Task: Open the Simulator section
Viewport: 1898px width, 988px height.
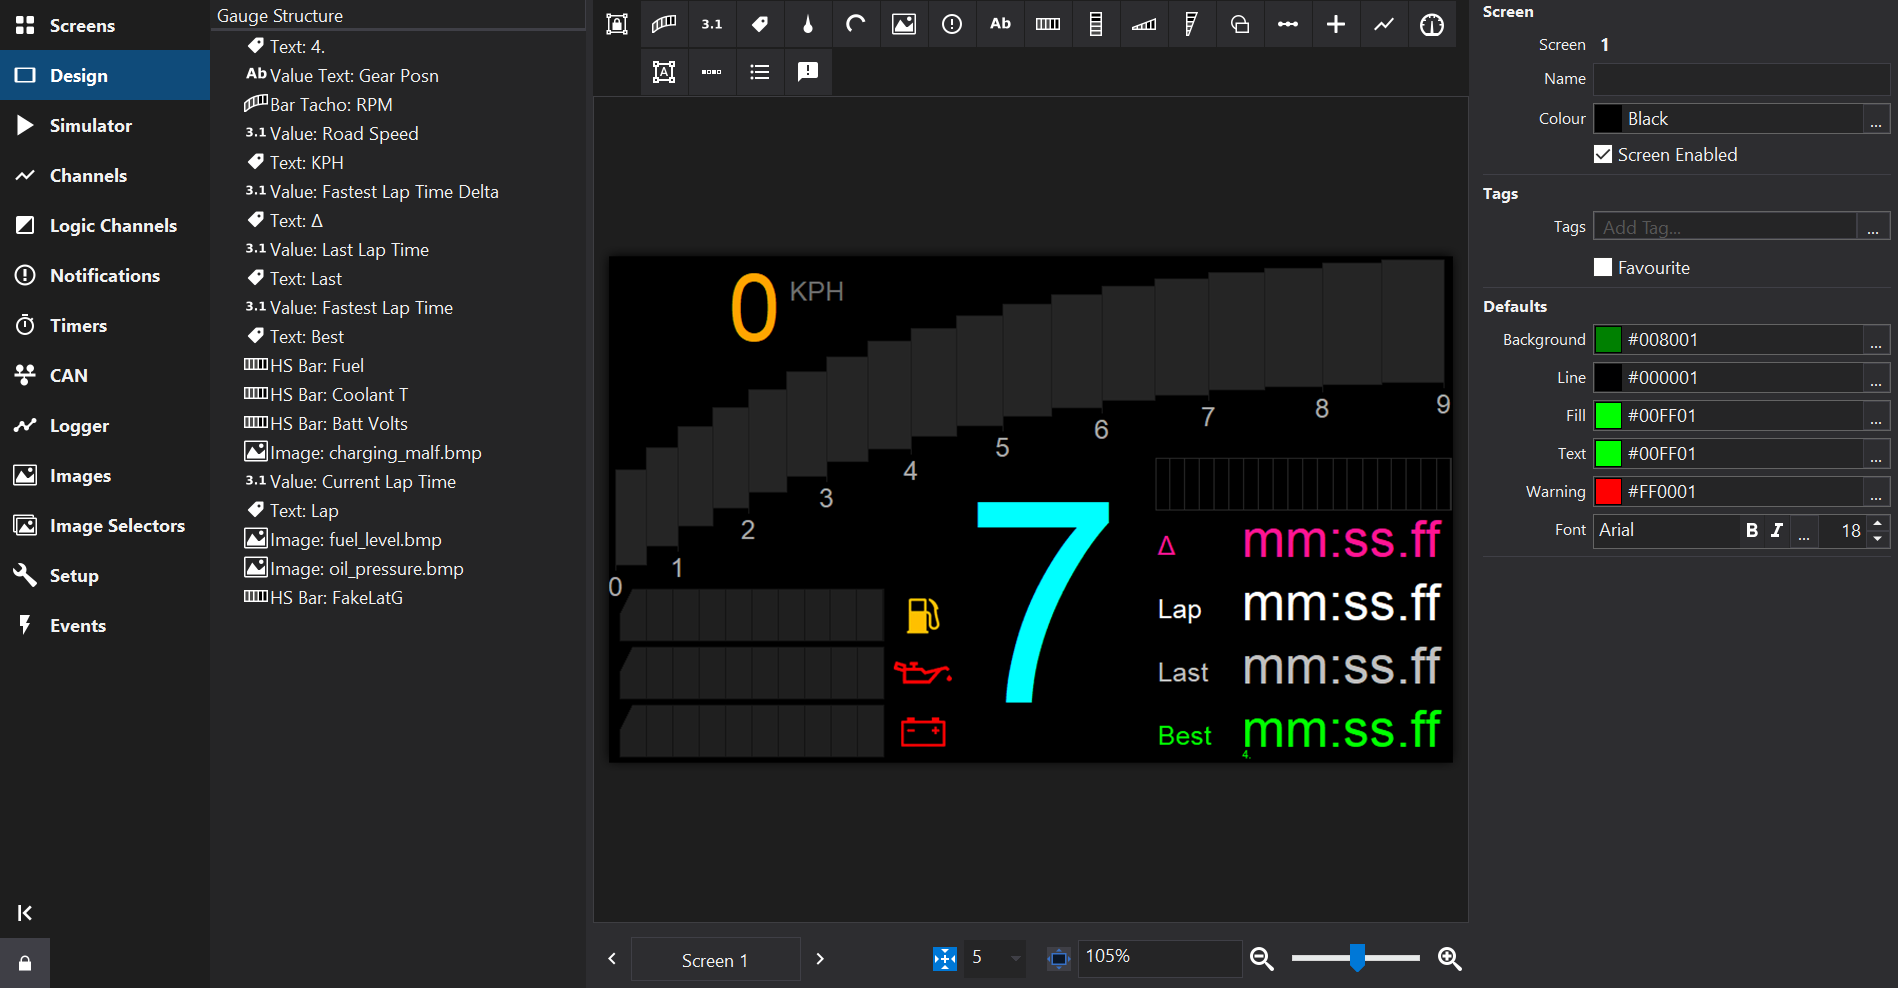Action: point(90,126)
